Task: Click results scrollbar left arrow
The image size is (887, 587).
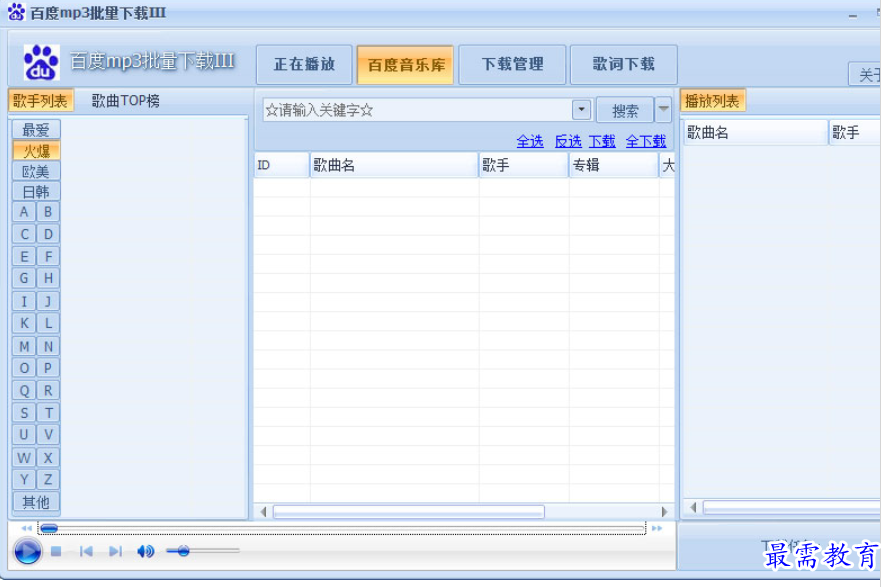Action: tap(263, 512)
